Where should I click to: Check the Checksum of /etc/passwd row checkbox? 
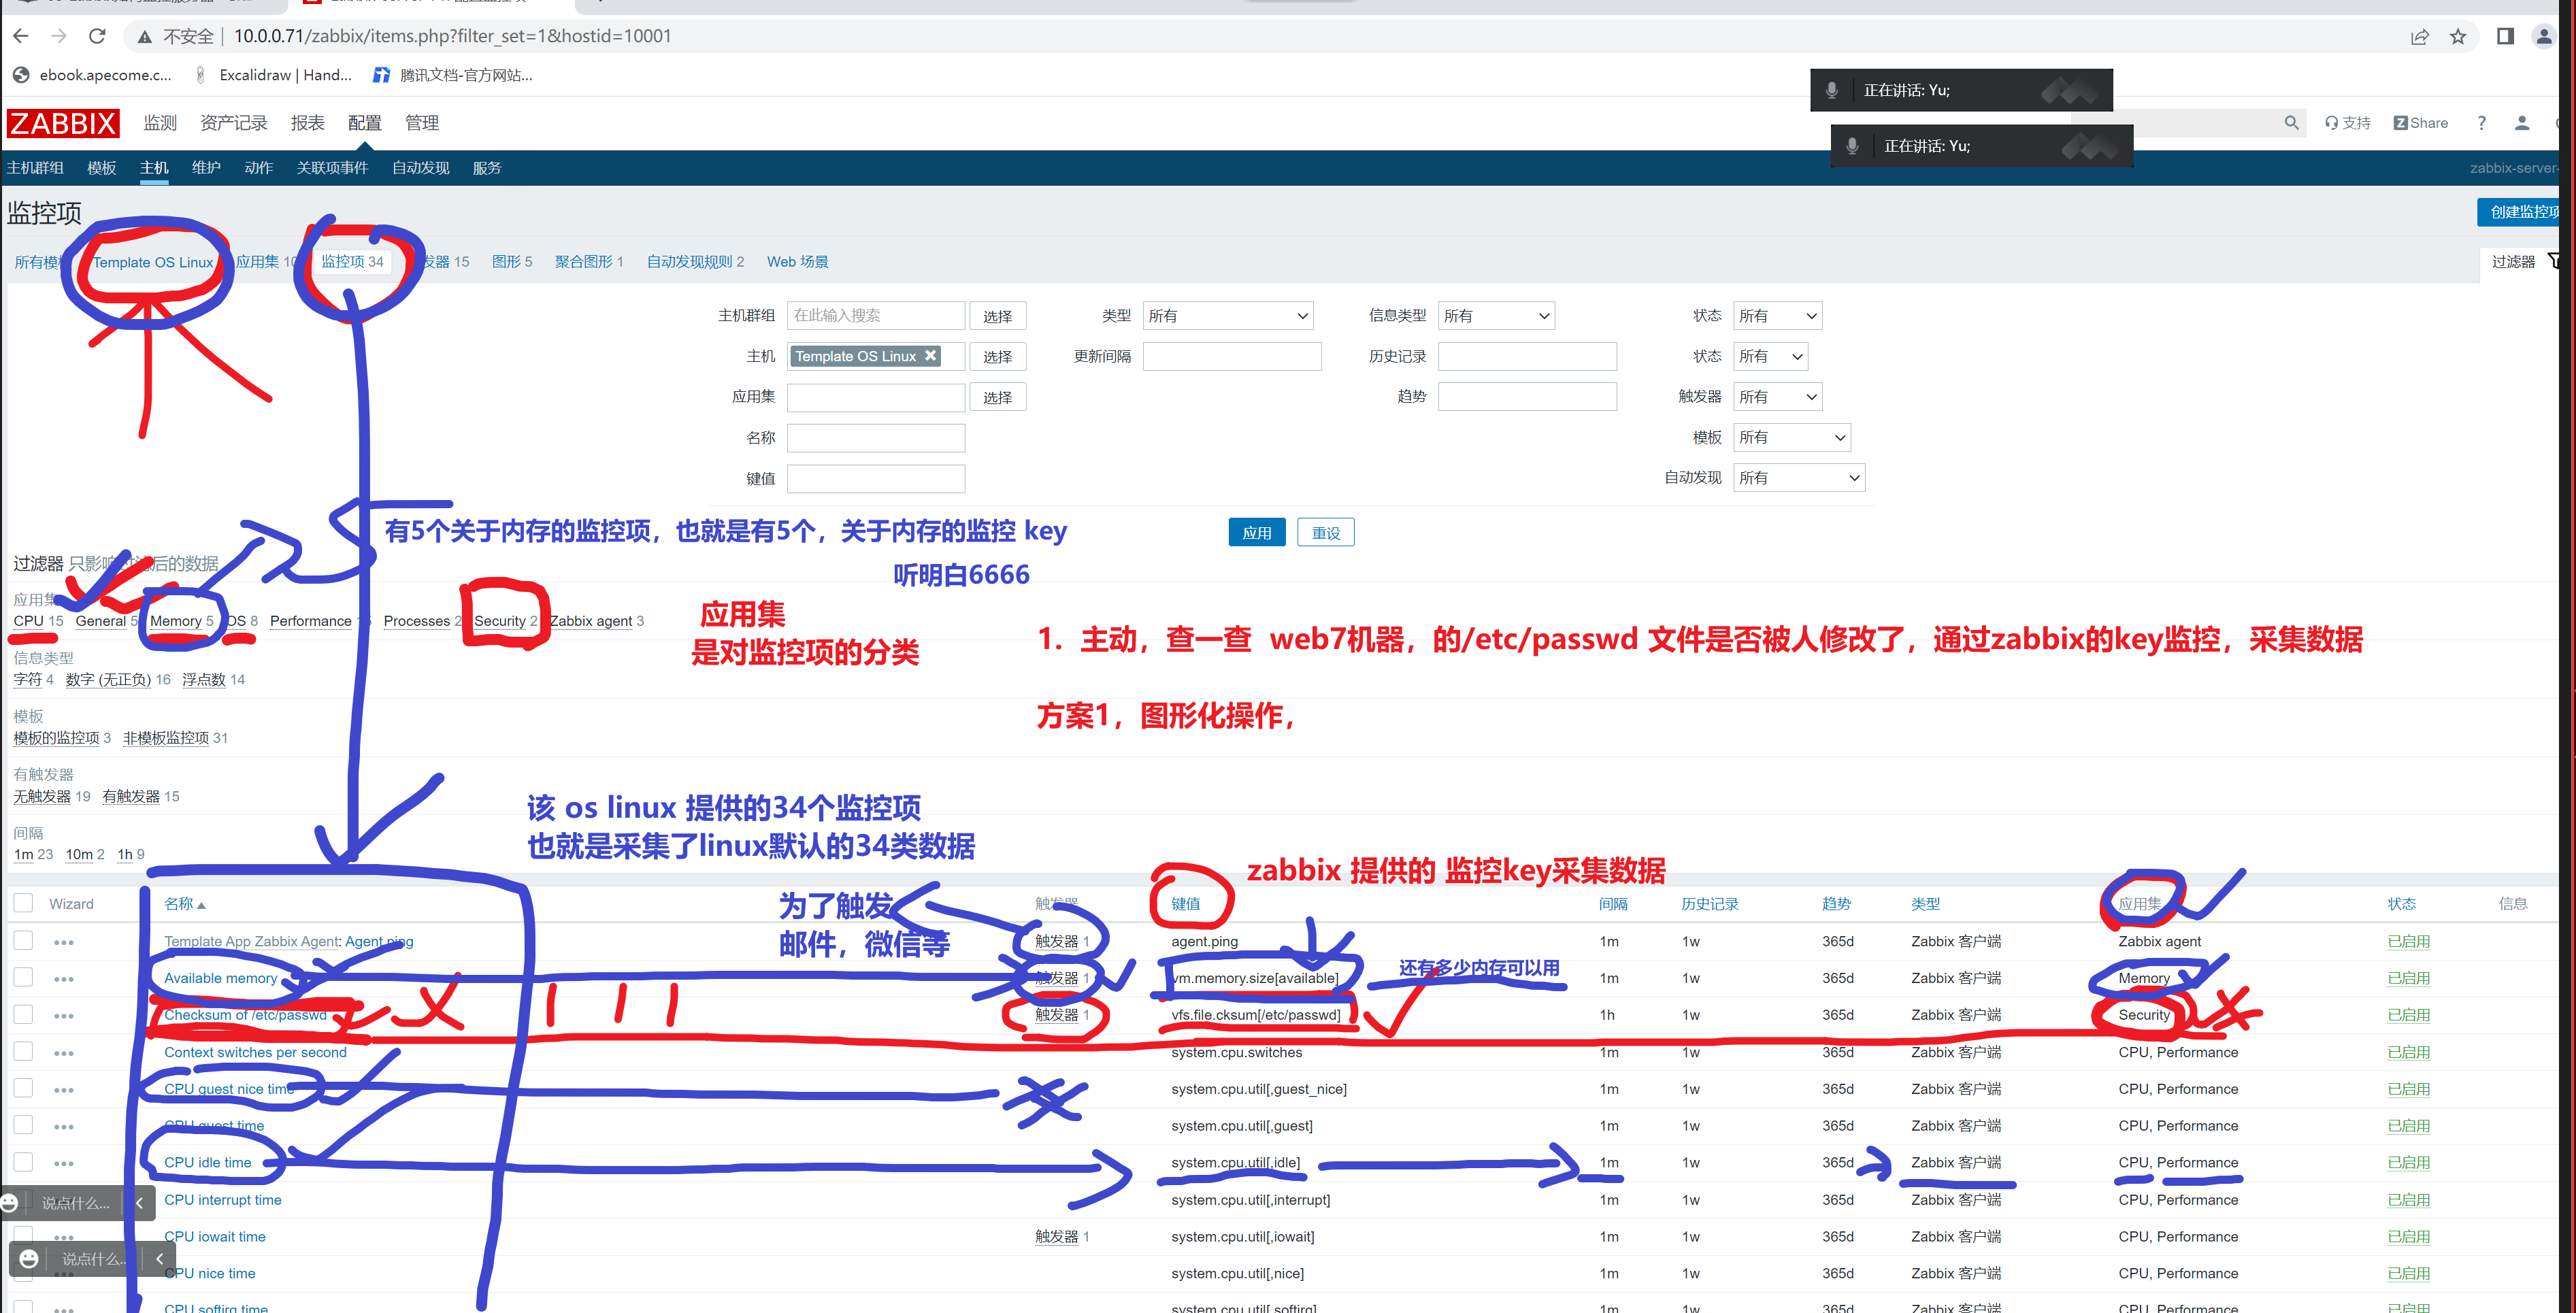(23, 1014)
